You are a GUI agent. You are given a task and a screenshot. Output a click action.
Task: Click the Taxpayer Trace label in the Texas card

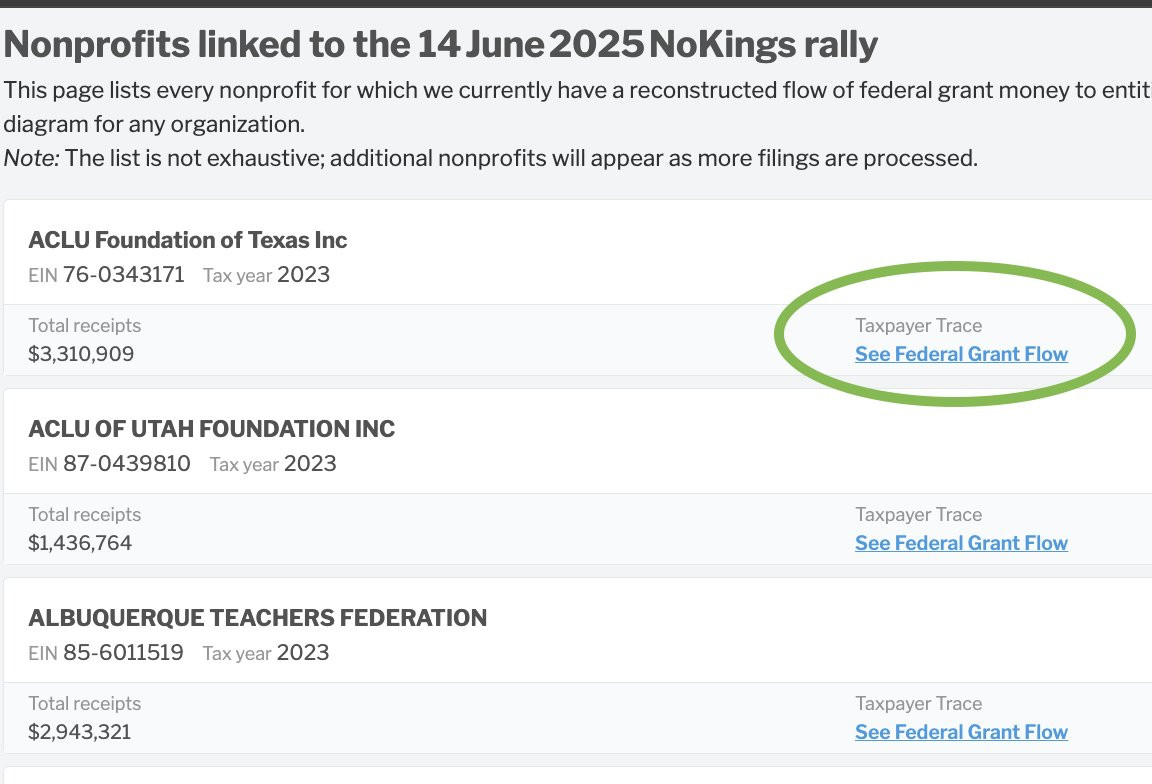(x=918, y=326)
